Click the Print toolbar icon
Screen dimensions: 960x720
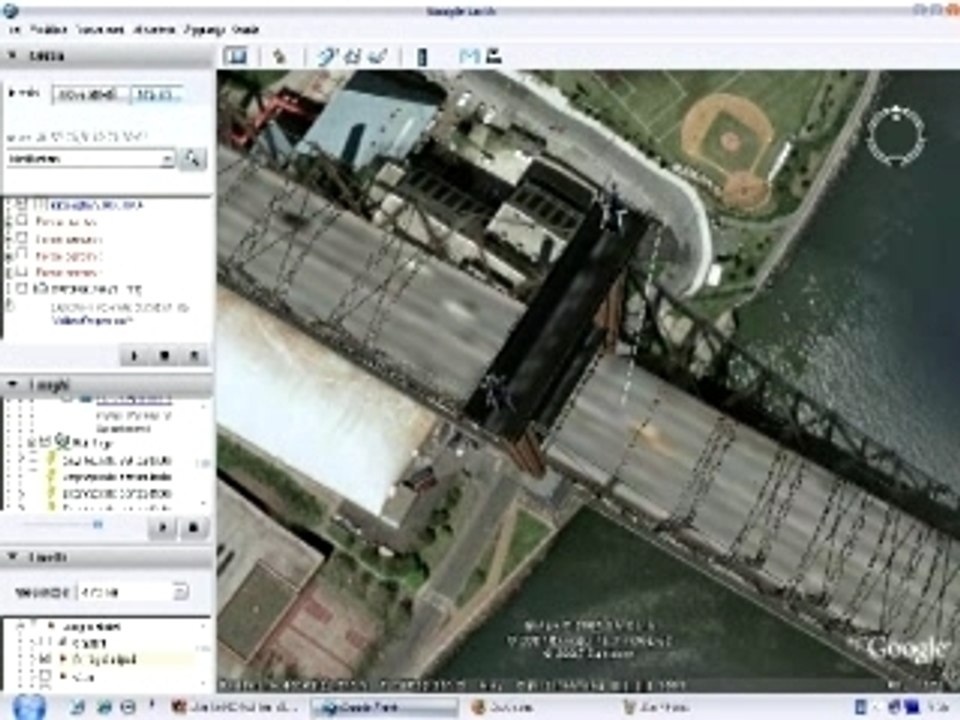coord(493,56)
